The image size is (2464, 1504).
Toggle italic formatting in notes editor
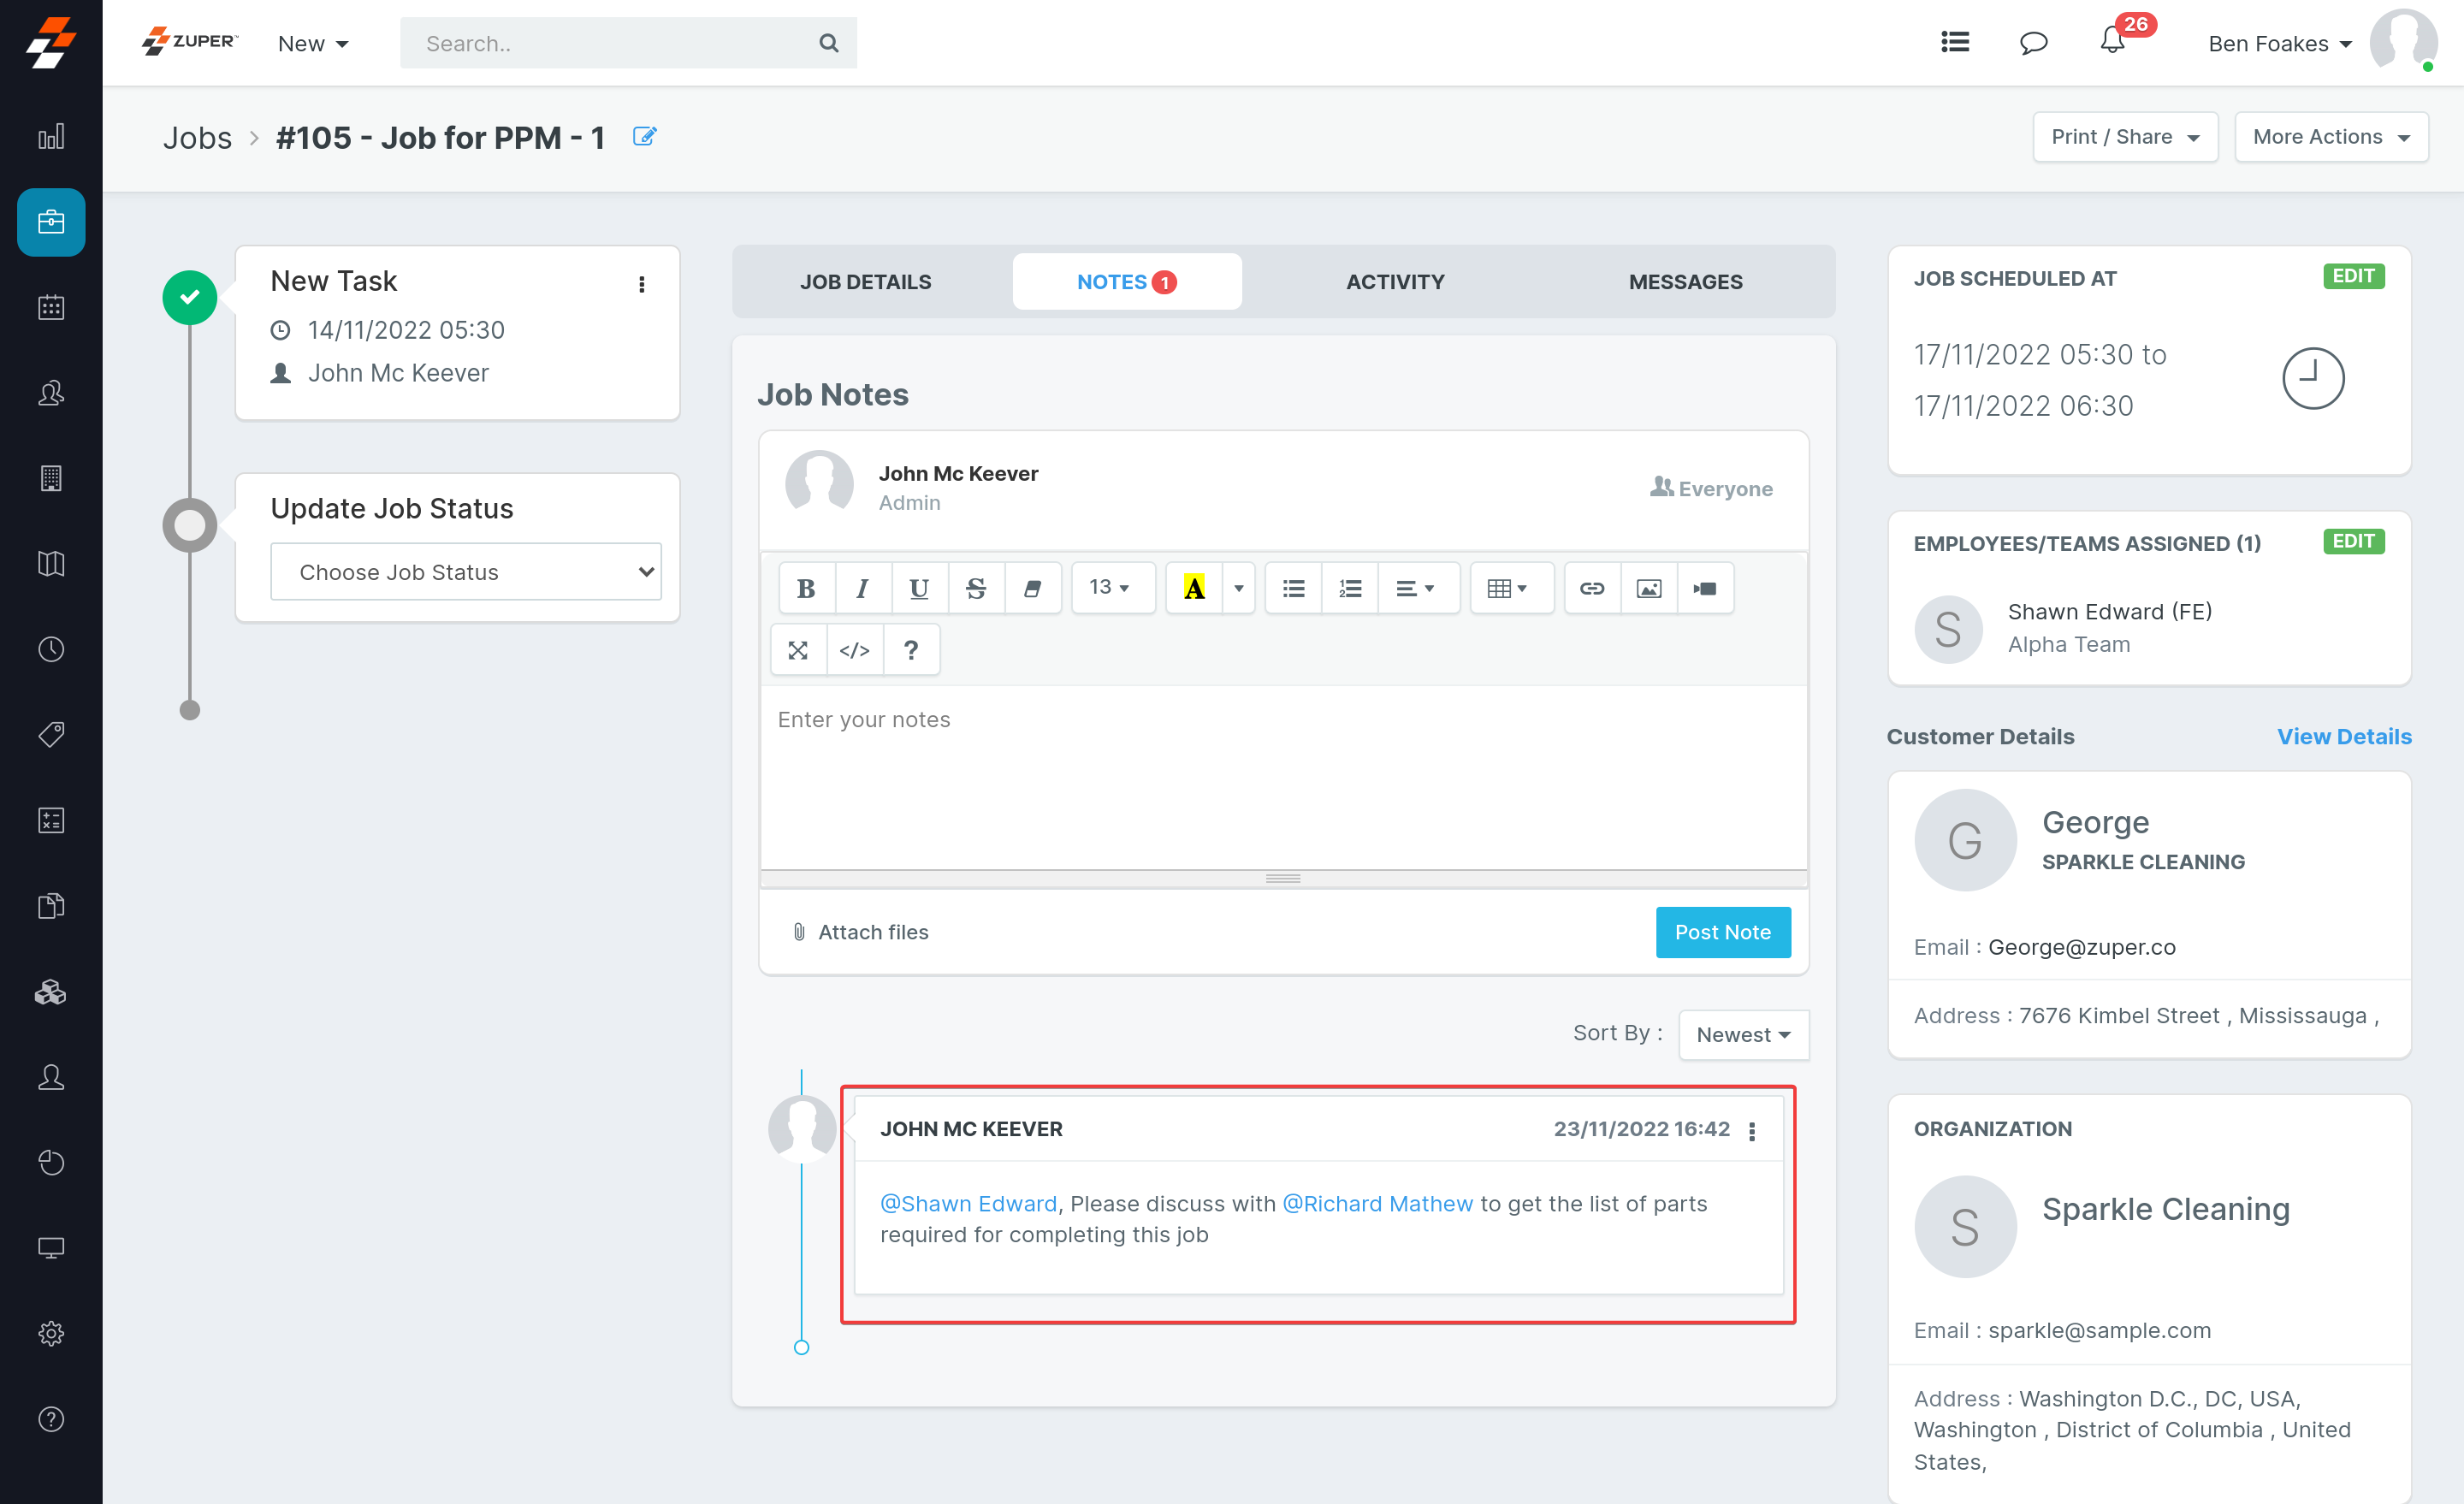pyautogui.click(x=862, y=588)
